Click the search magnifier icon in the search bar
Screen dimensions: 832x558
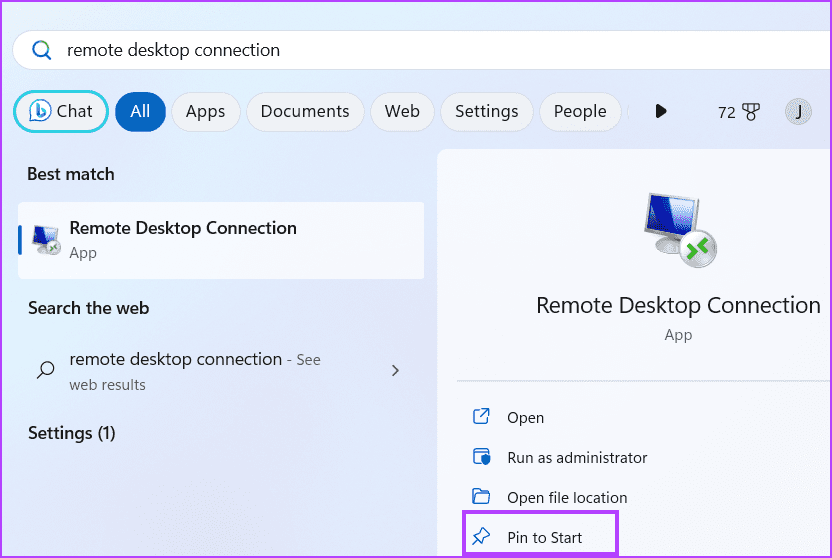coord(41,50)
